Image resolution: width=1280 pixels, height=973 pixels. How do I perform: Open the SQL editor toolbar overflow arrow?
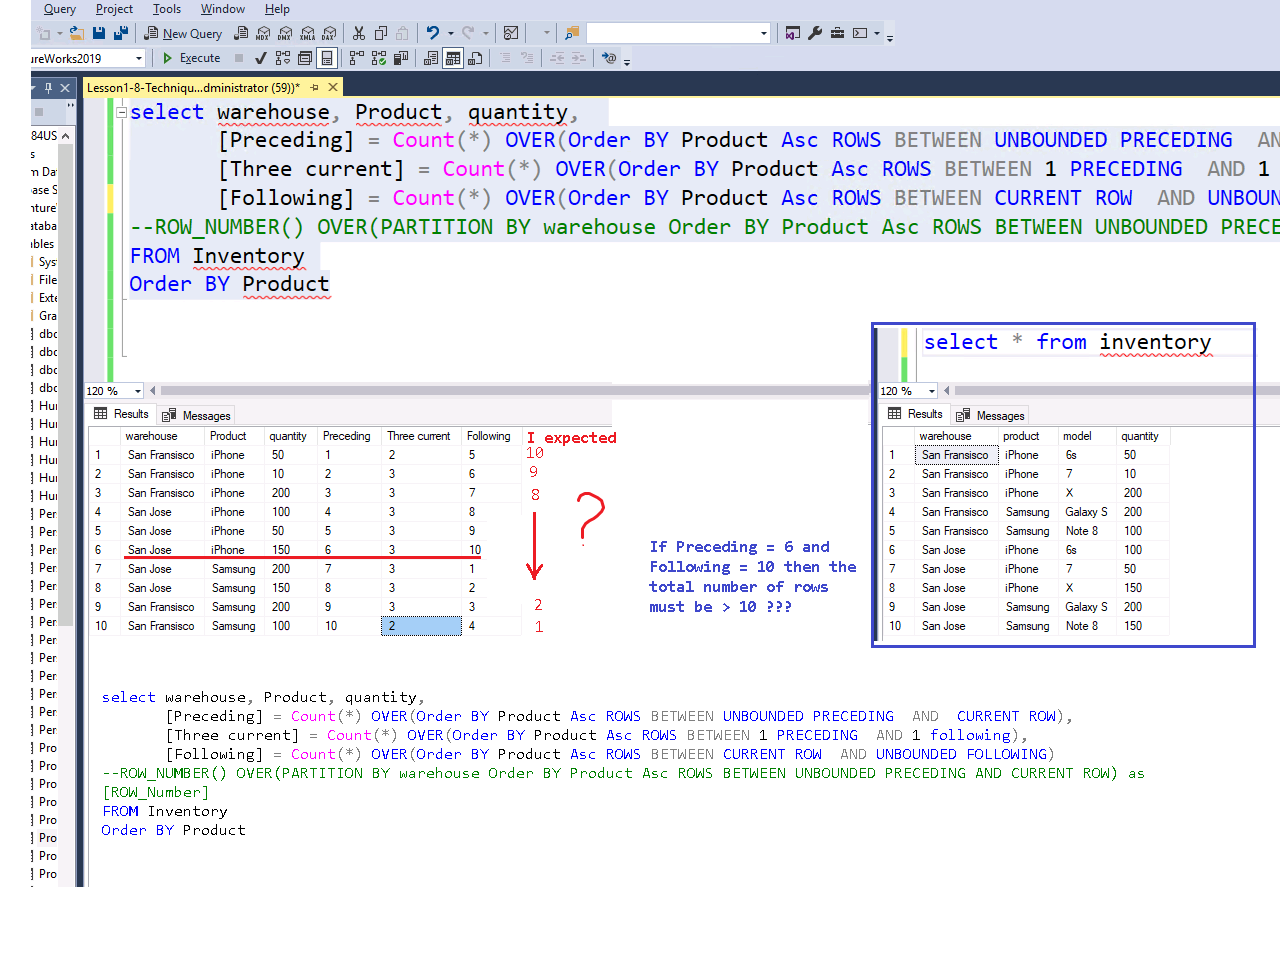tap(627, 61)
